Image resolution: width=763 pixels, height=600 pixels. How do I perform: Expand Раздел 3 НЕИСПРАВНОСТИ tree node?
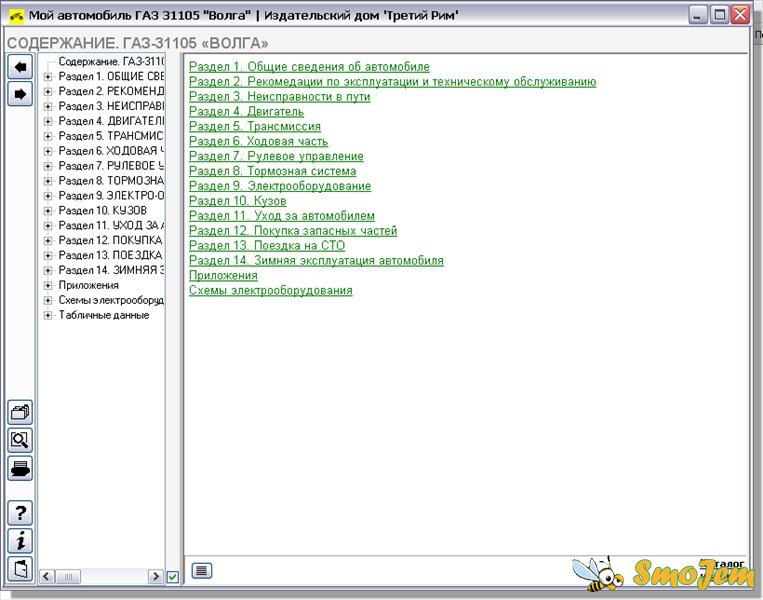48,106
